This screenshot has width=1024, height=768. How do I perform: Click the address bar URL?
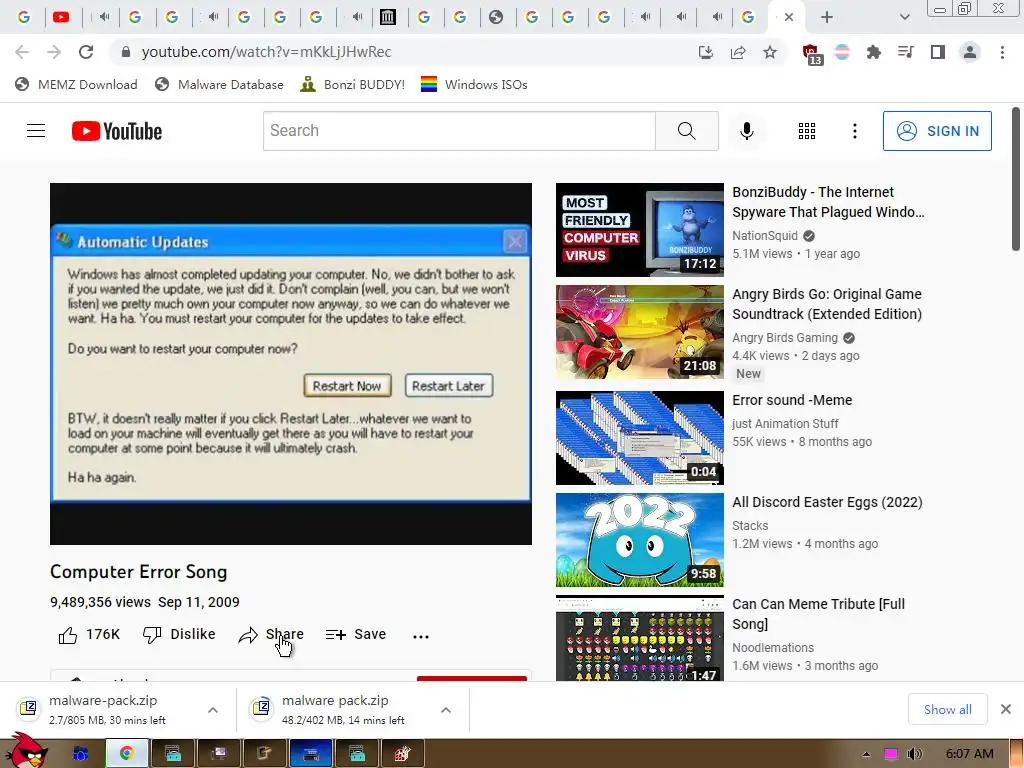[266, 52]
